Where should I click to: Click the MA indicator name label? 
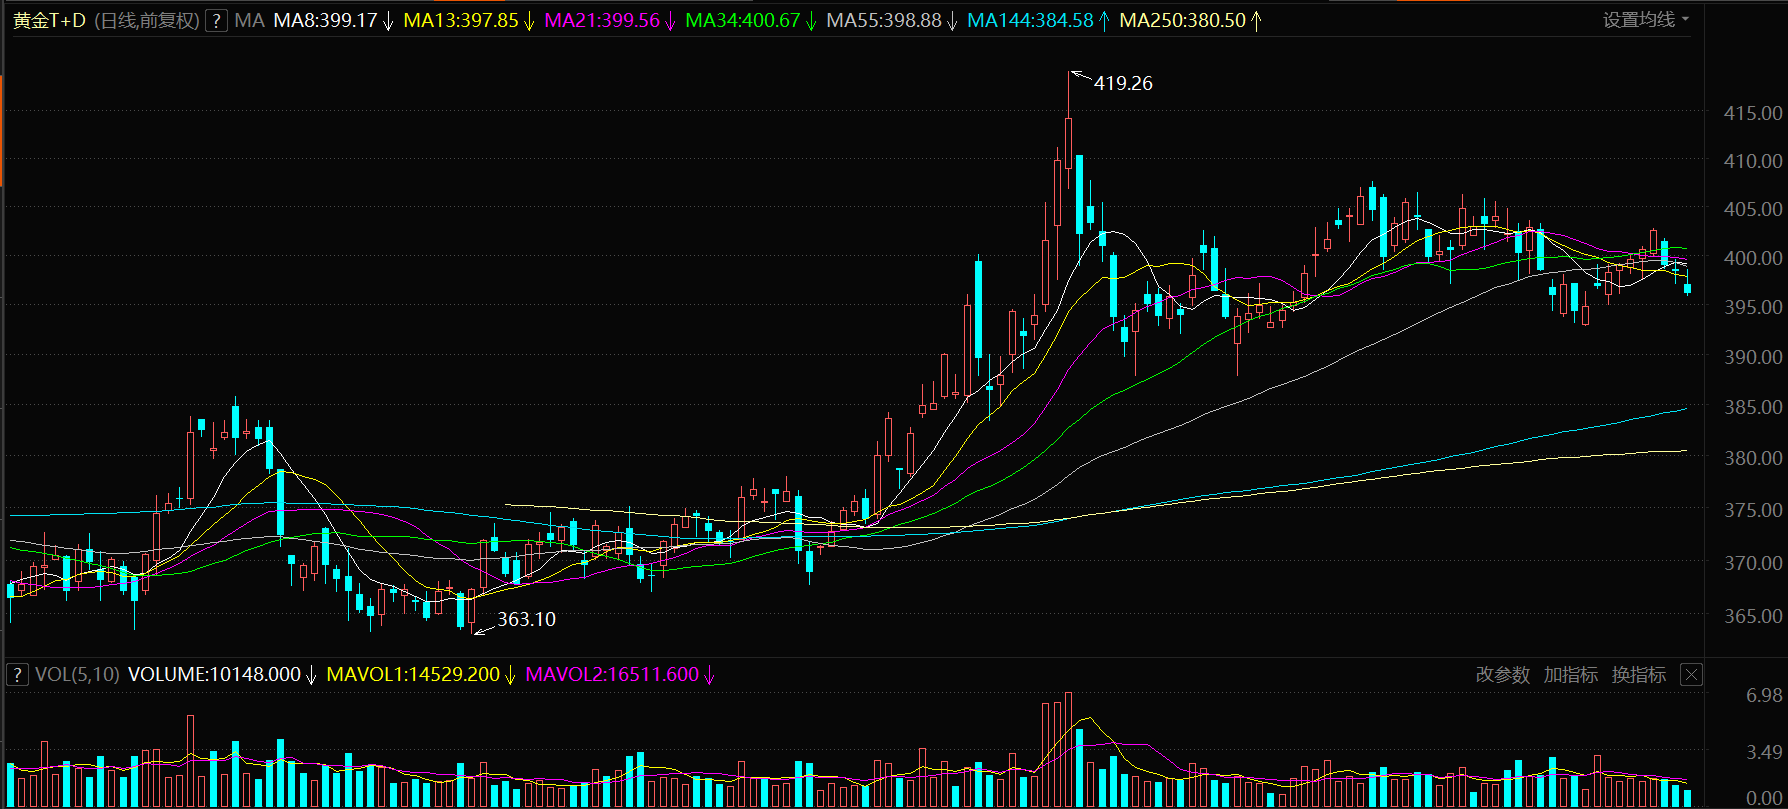pos(249,20)
